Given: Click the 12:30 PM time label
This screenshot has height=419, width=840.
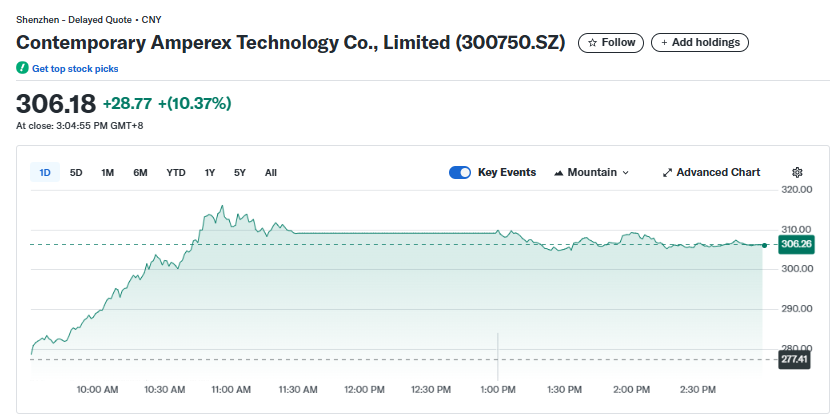Looking at the screenshot, I should tap(431, 390).
